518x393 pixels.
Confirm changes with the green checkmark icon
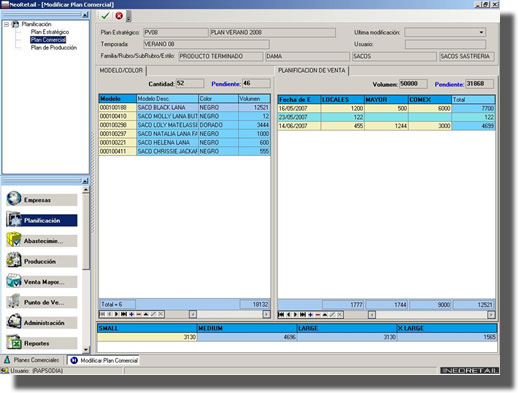(x=105, y=16)
